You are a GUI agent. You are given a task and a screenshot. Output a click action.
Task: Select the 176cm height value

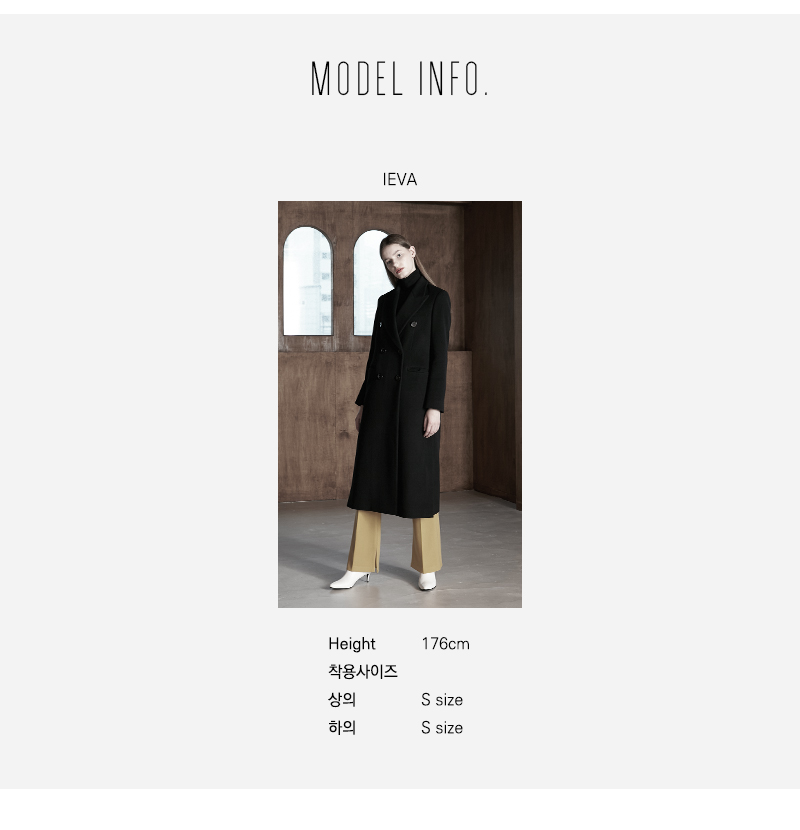[445, 644]
